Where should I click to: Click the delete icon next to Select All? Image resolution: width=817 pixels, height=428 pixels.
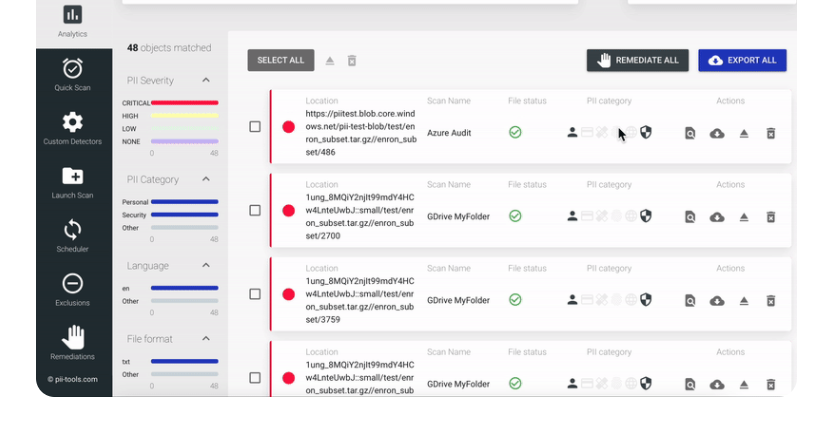pyautogui.click(x=352, y=61)
